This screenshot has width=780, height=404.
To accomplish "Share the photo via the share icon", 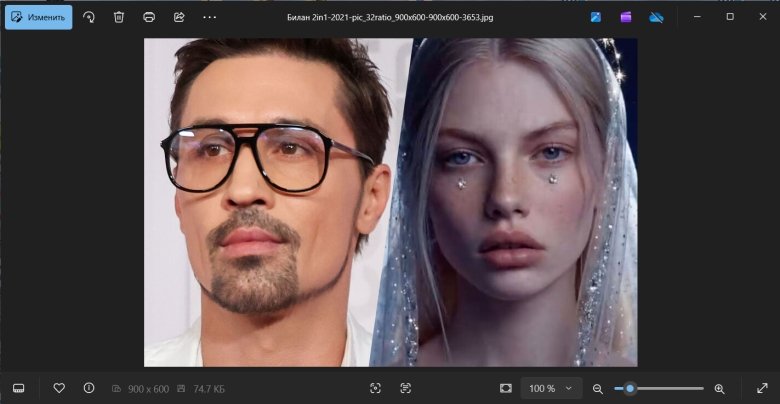I will click(179, 17).
